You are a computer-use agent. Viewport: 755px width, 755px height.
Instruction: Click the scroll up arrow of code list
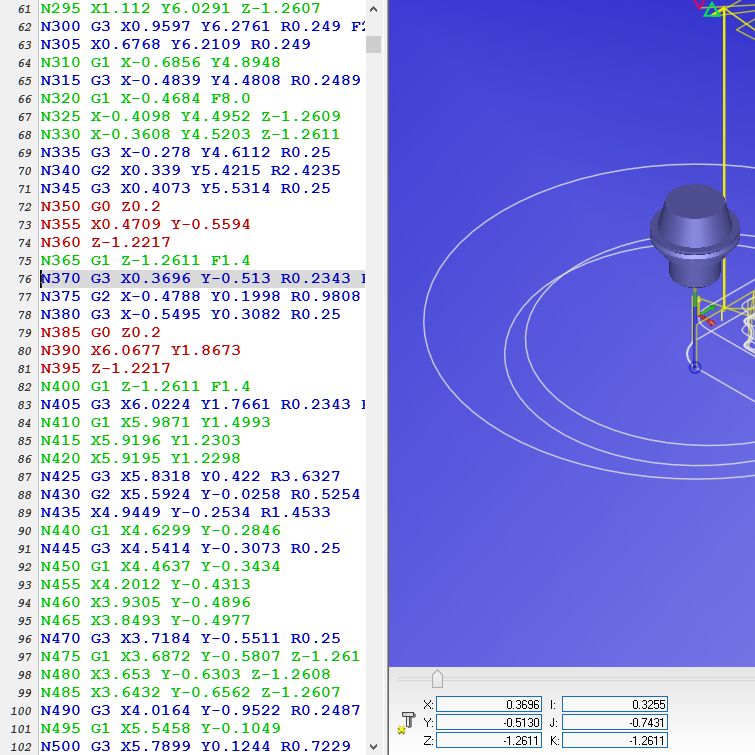374,9
